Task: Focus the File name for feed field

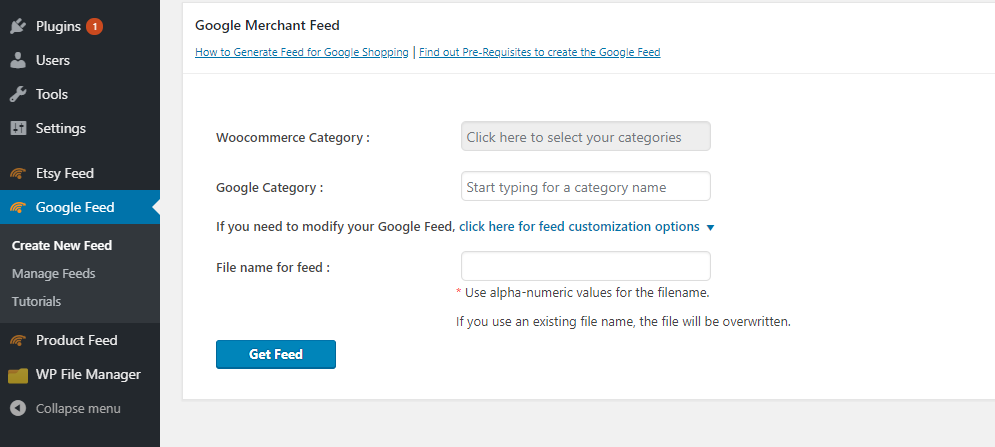Action: tap(586, 266)
